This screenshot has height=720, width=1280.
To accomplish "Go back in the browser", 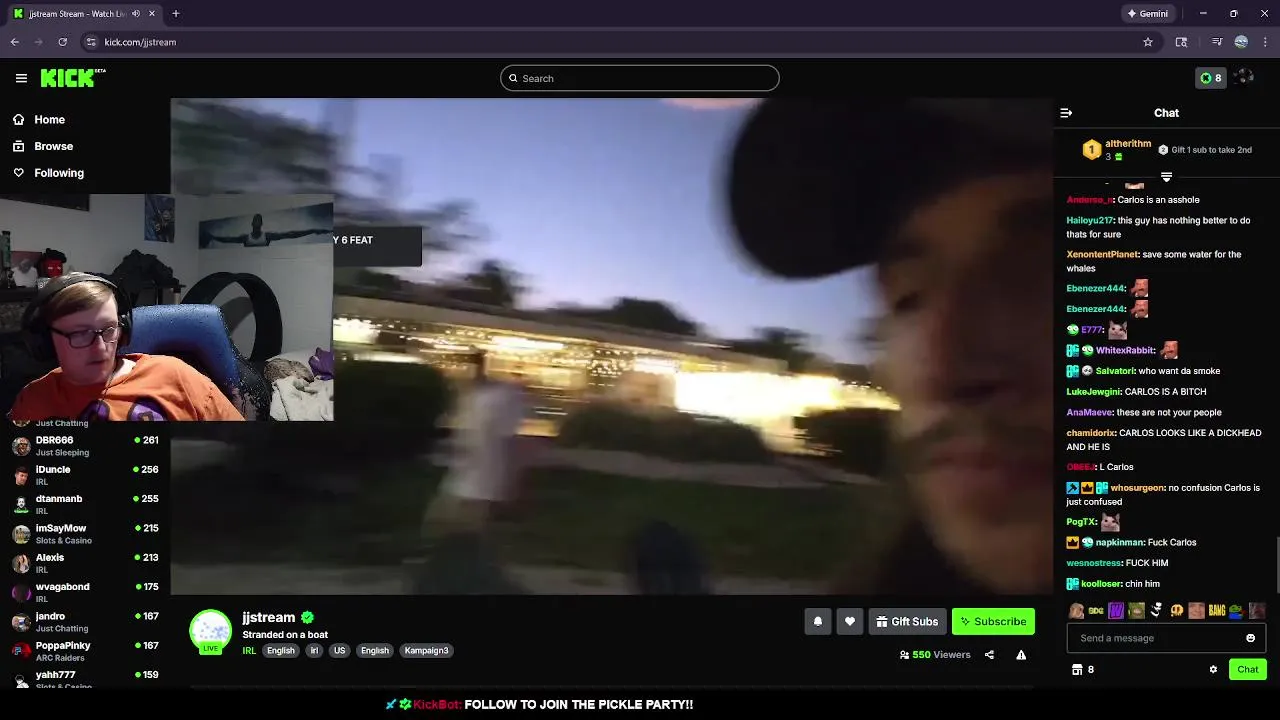I will pyautogui.click(x=15, y=42).
